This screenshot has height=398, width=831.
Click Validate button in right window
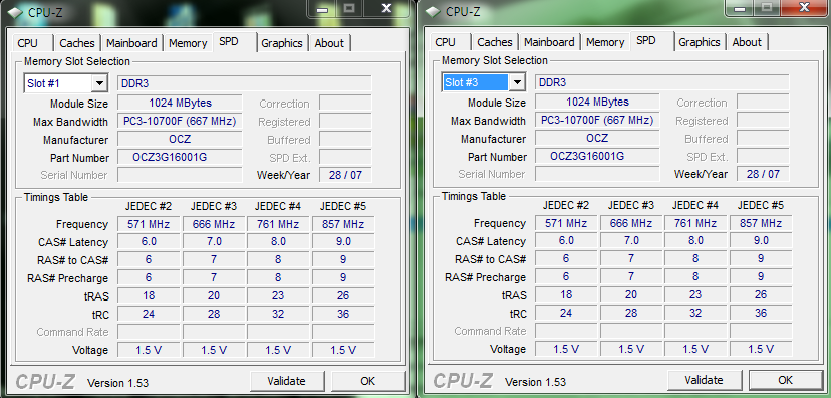tap(704, 380)
